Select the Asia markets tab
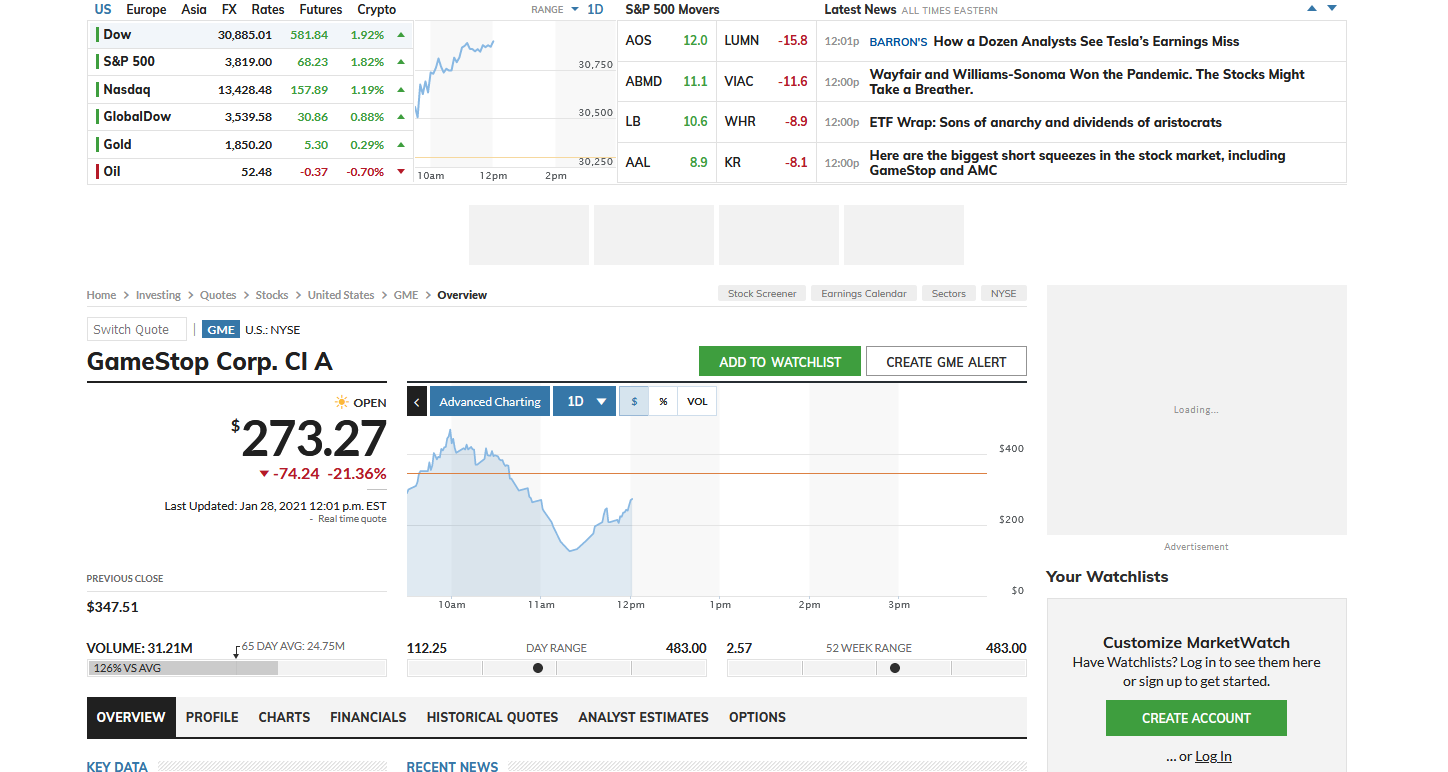The height and width of the screenshot is (772, 1448). (194, 9)
